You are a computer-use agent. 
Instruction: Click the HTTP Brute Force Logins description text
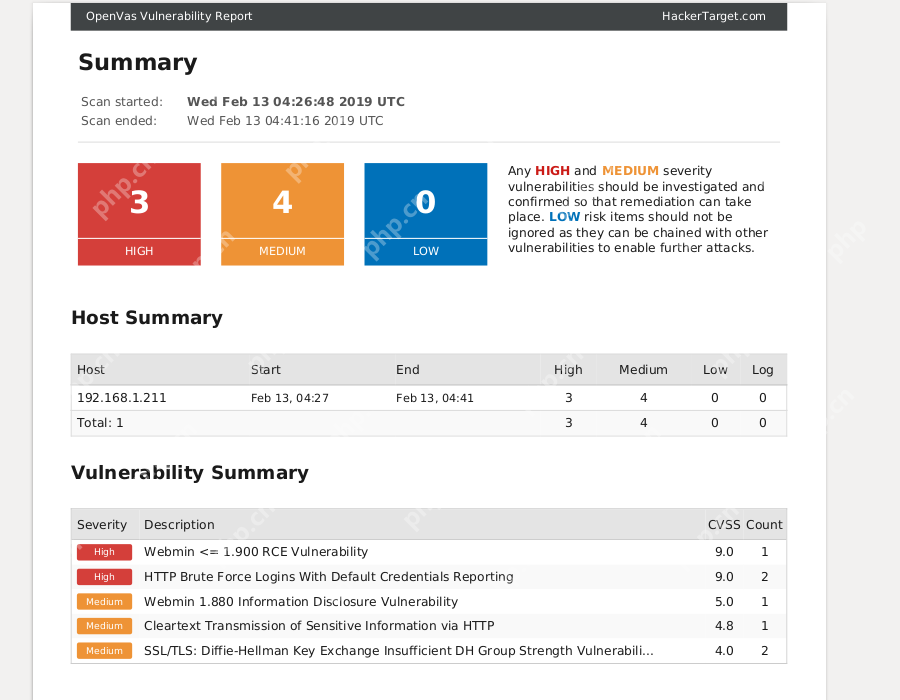pos(328,577)
